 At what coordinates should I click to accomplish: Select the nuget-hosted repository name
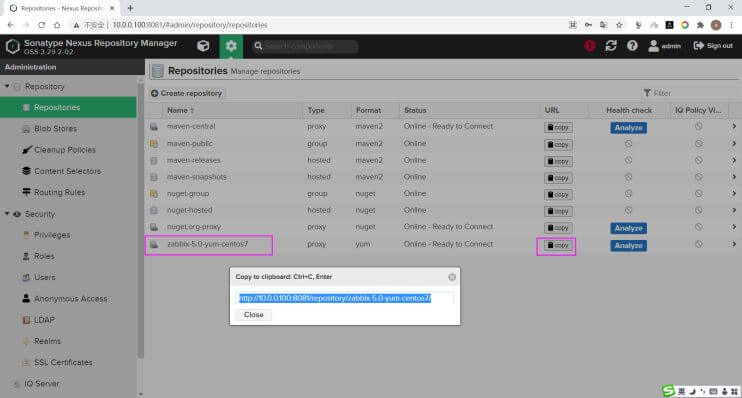pyautogui.click(x=189, y=210)
